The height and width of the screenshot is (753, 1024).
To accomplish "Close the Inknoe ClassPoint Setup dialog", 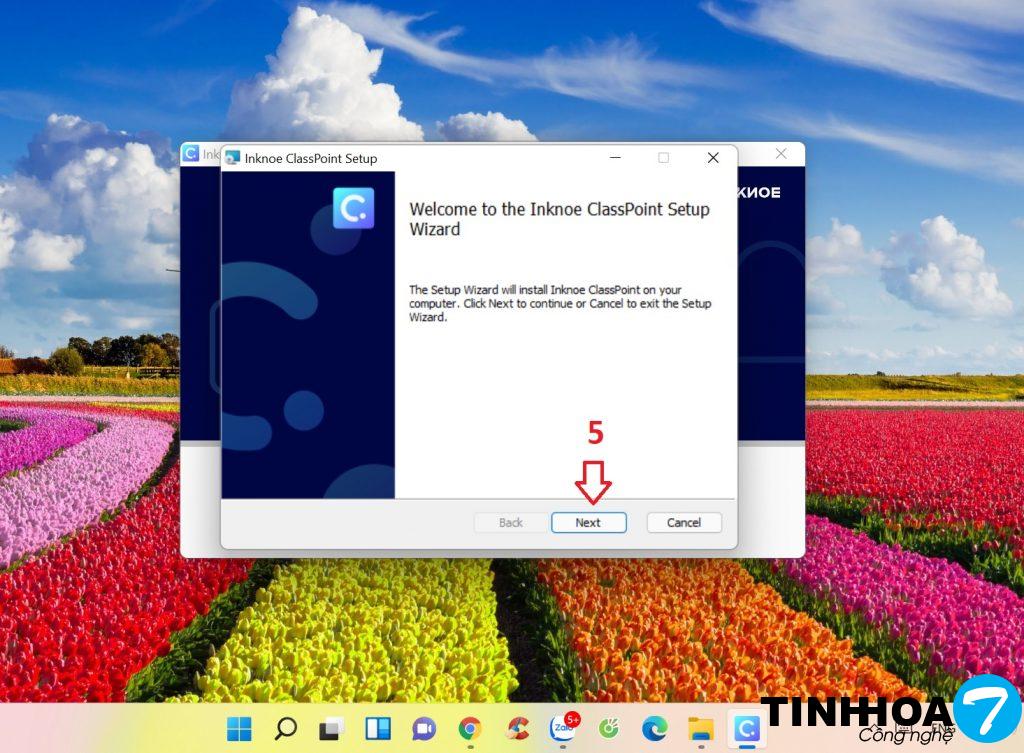I will [x=713, y=158].
